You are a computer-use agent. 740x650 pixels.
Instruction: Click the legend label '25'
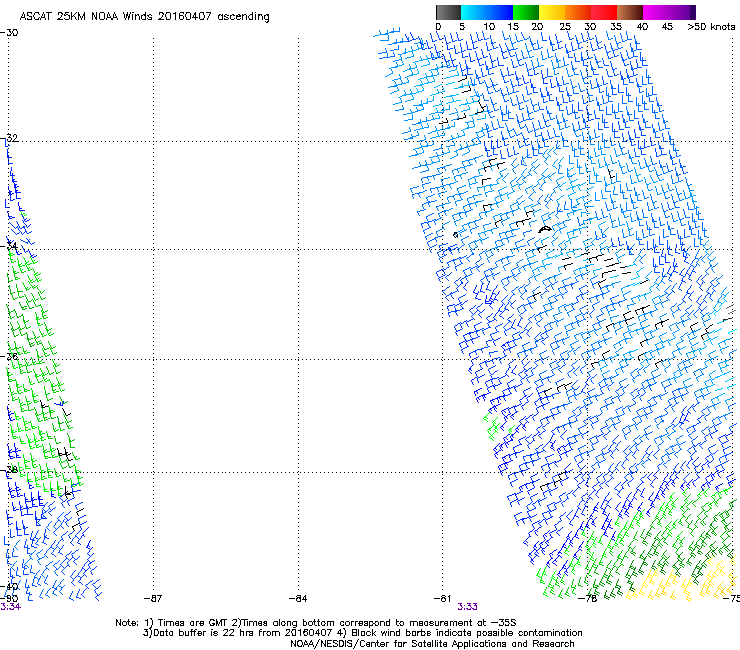(565, 27)
